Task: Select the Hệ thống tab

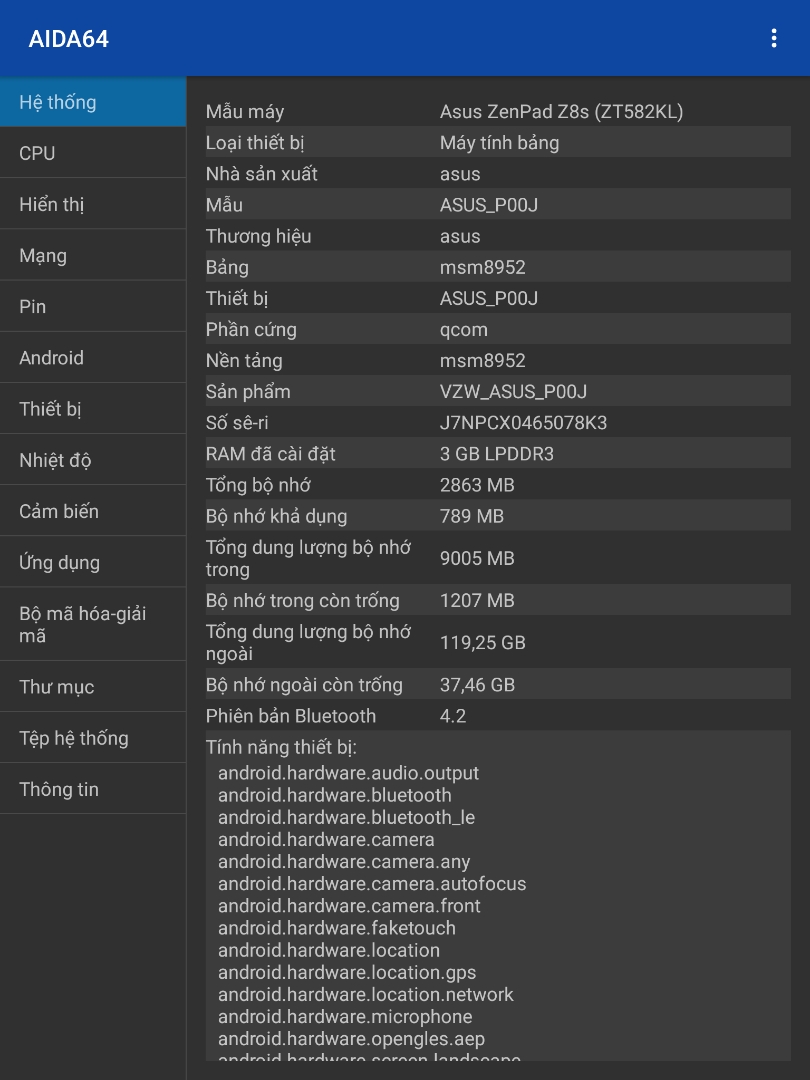Action: tap(93, 102)
